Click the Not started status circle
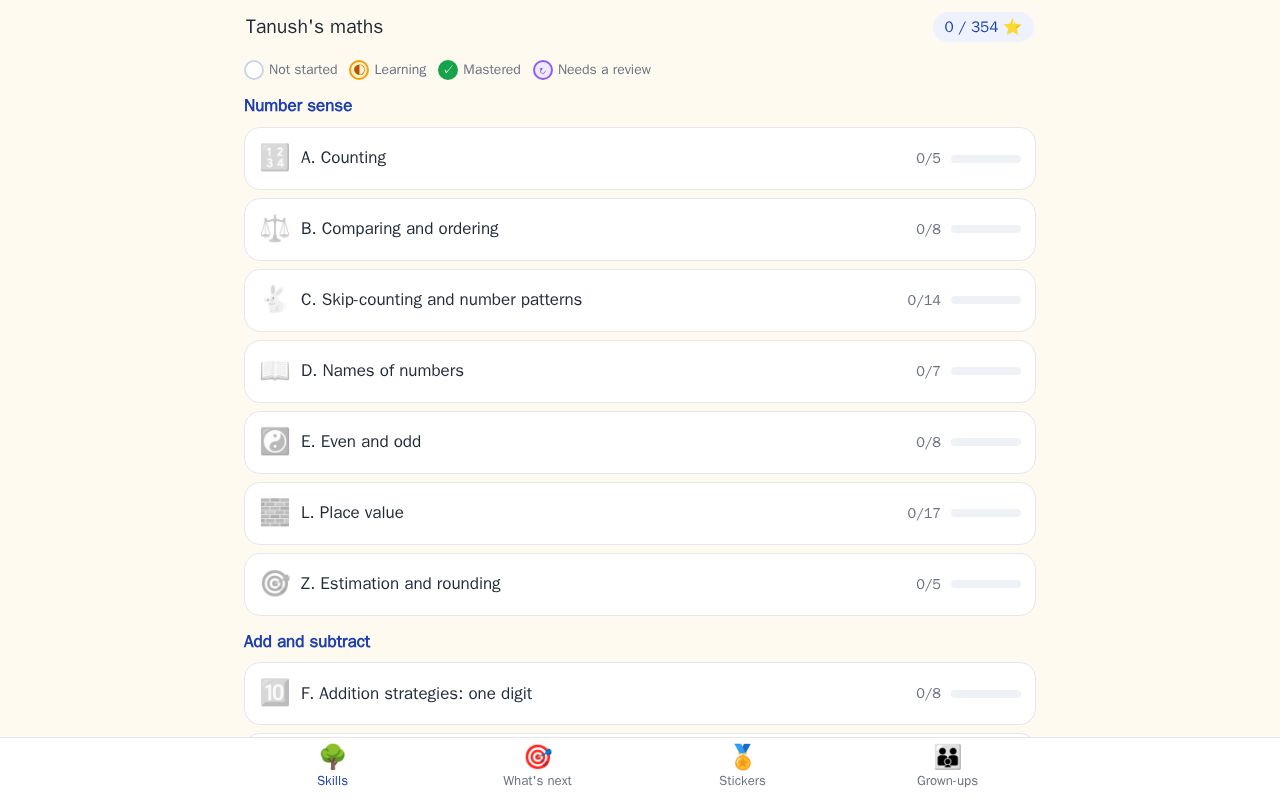The image size is (1280, 800). (x=254, y=70)
